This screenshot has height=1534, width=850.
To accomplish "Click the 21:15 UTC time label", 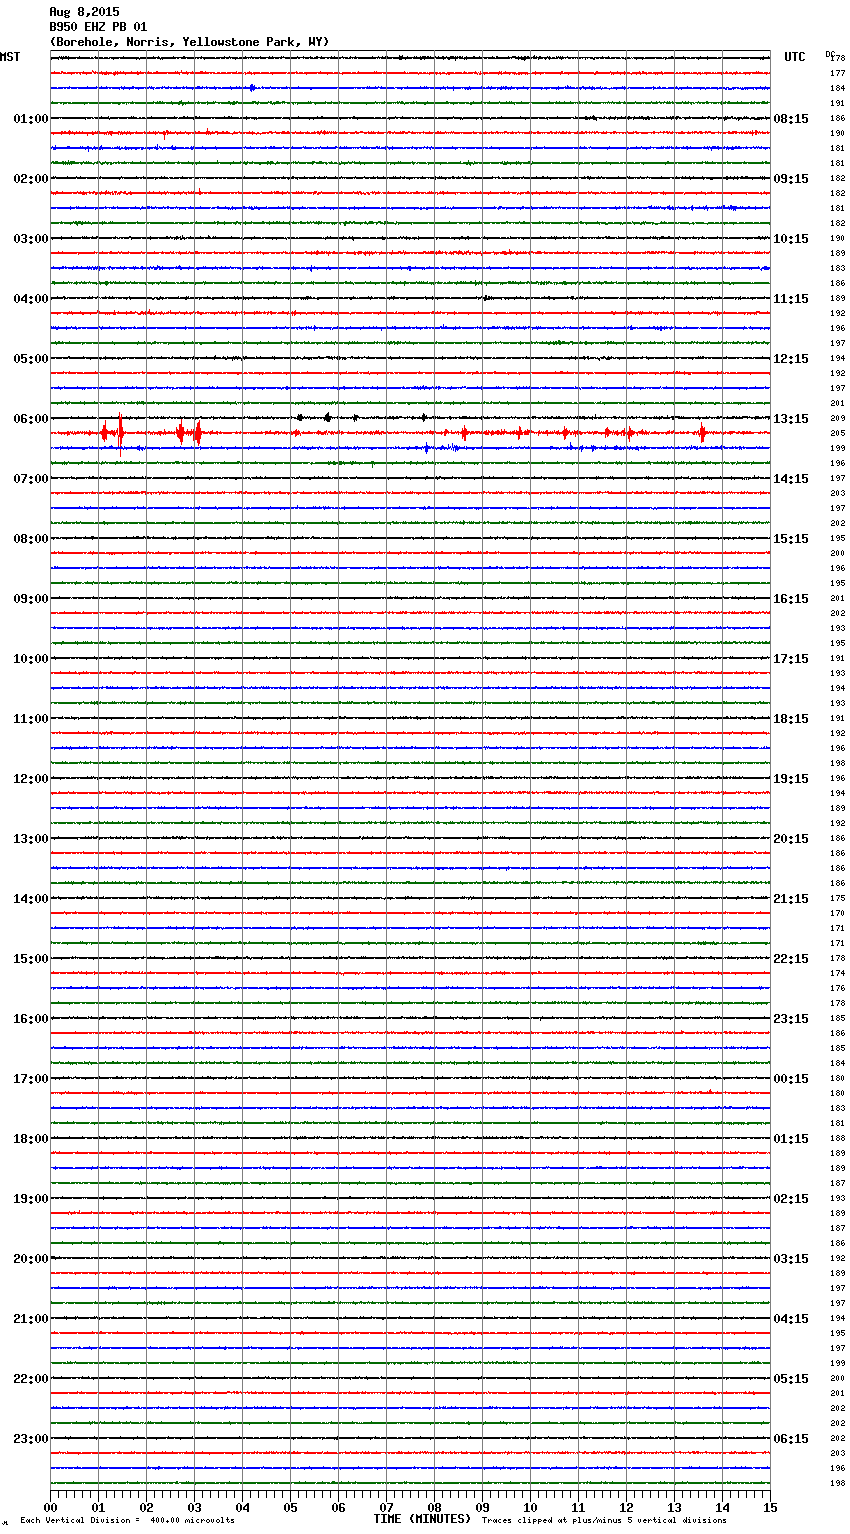I will click(791, 899).
